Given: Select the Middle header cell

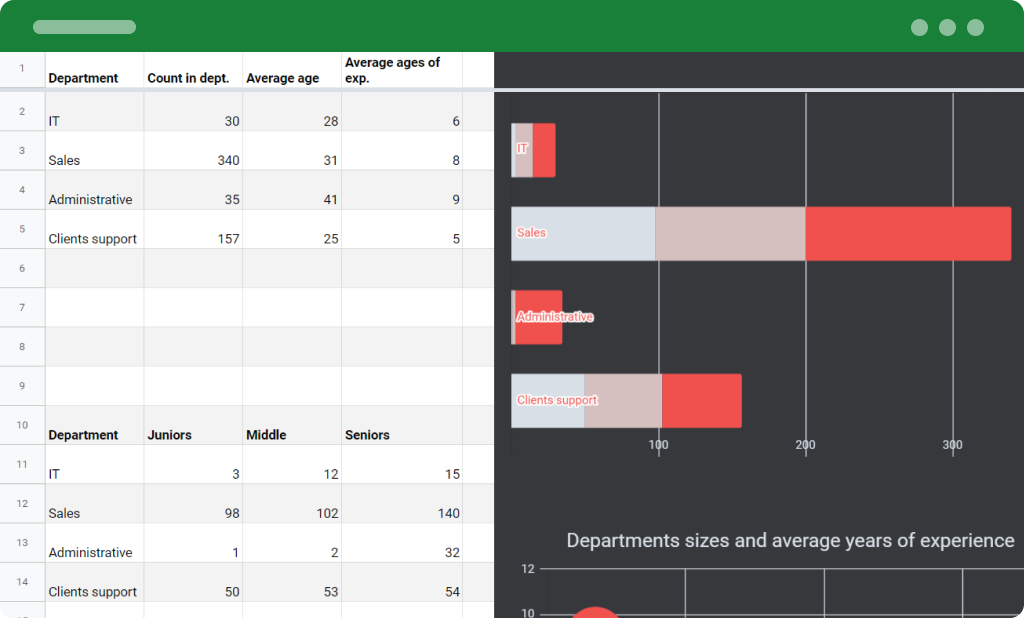Looking at the screenshot, I should pos(292,425).
